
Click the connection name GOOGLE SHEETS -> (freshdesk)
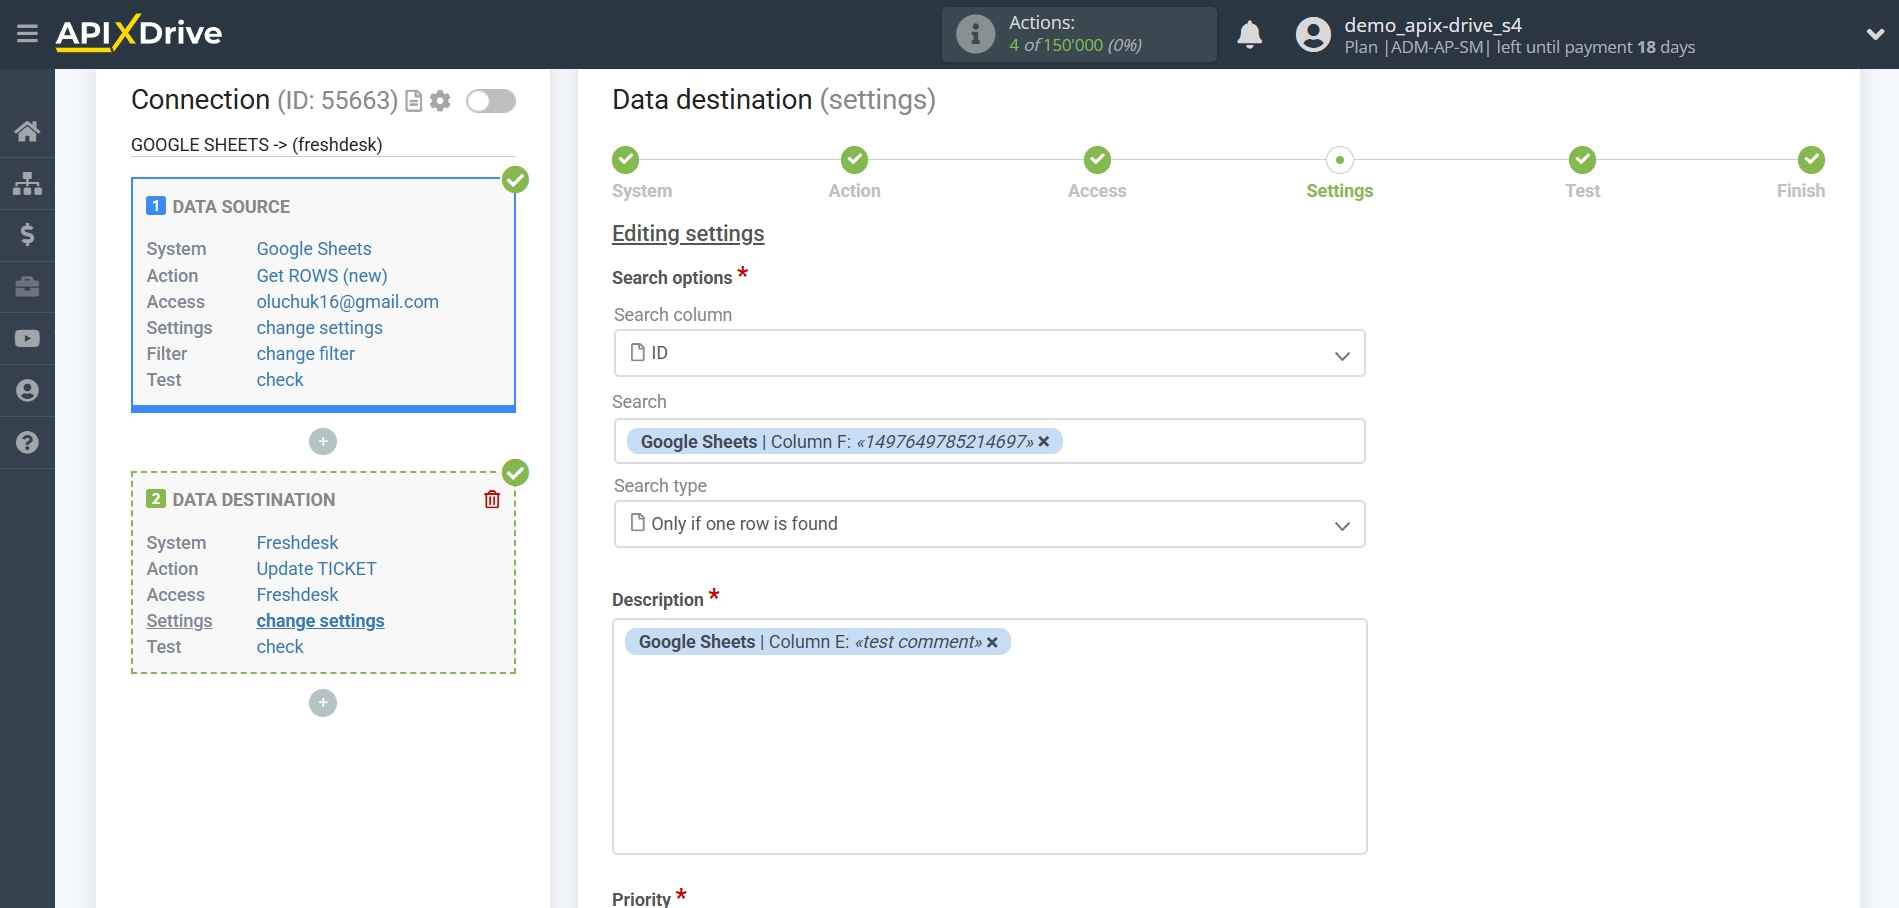coord(257,145)
